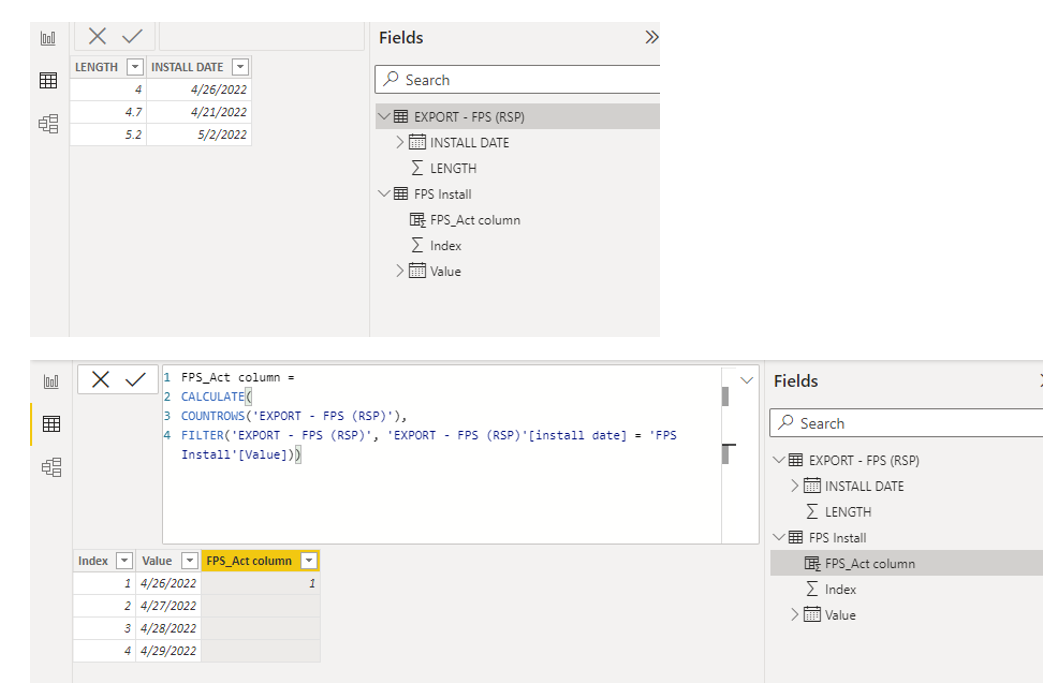Collapse upper Fields pane with double chevron
Viewport: 1061px width, 698px height.
coord(651,37)
